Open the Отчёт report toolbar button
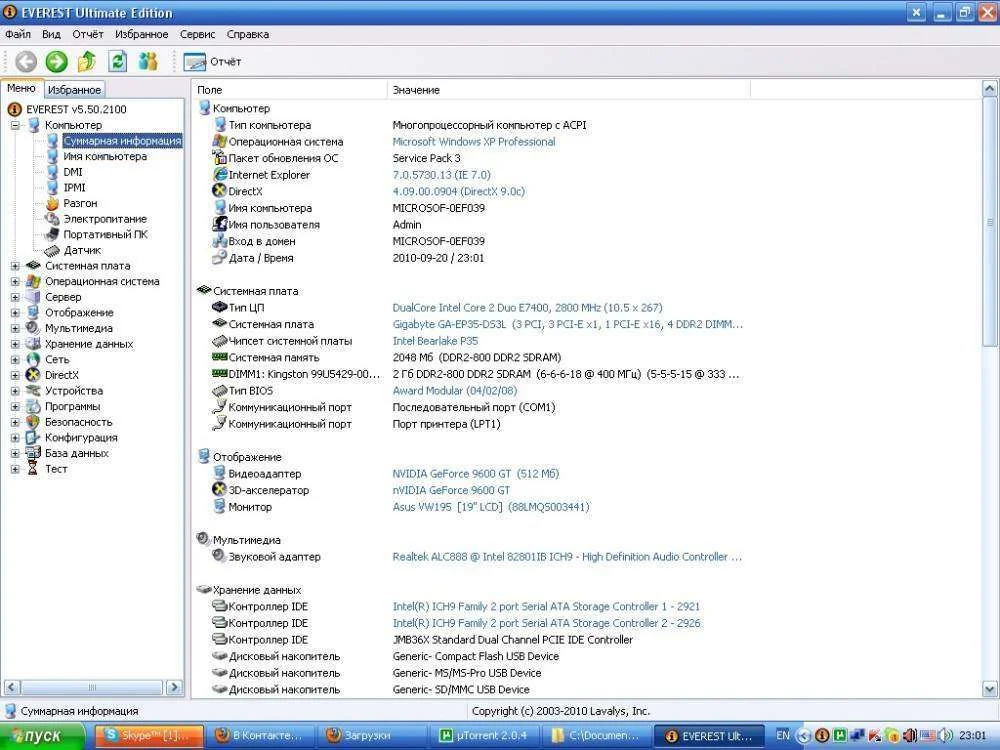Viewport: 1000px width, 750px height. (212, 61)
